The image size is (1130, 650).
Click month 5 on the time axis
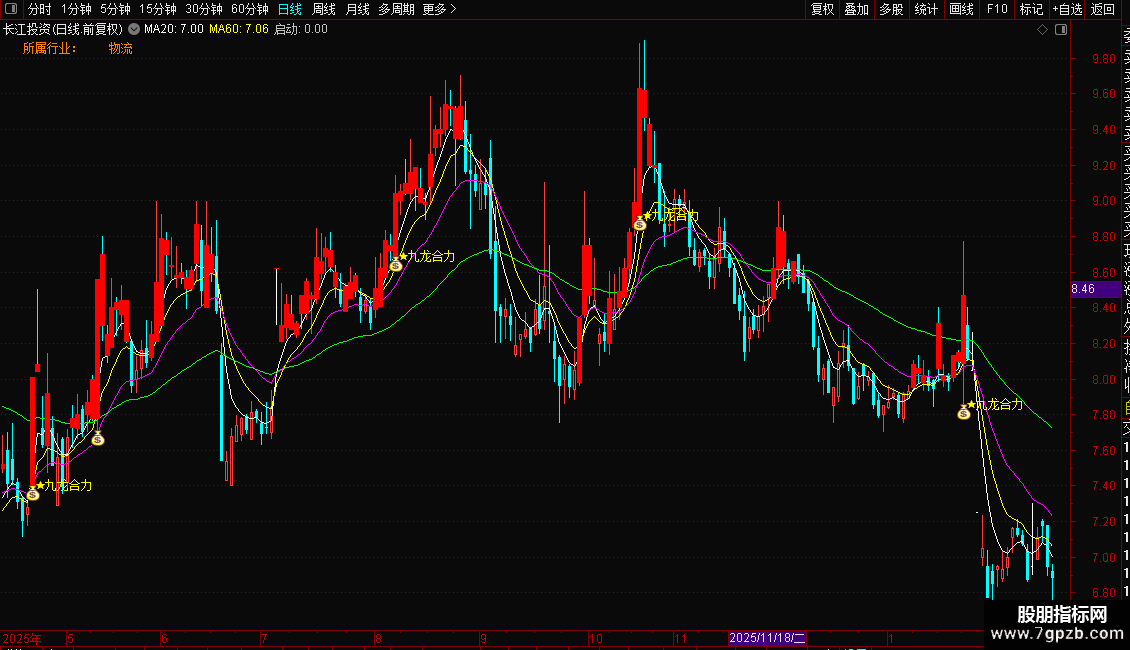[70, 638]
